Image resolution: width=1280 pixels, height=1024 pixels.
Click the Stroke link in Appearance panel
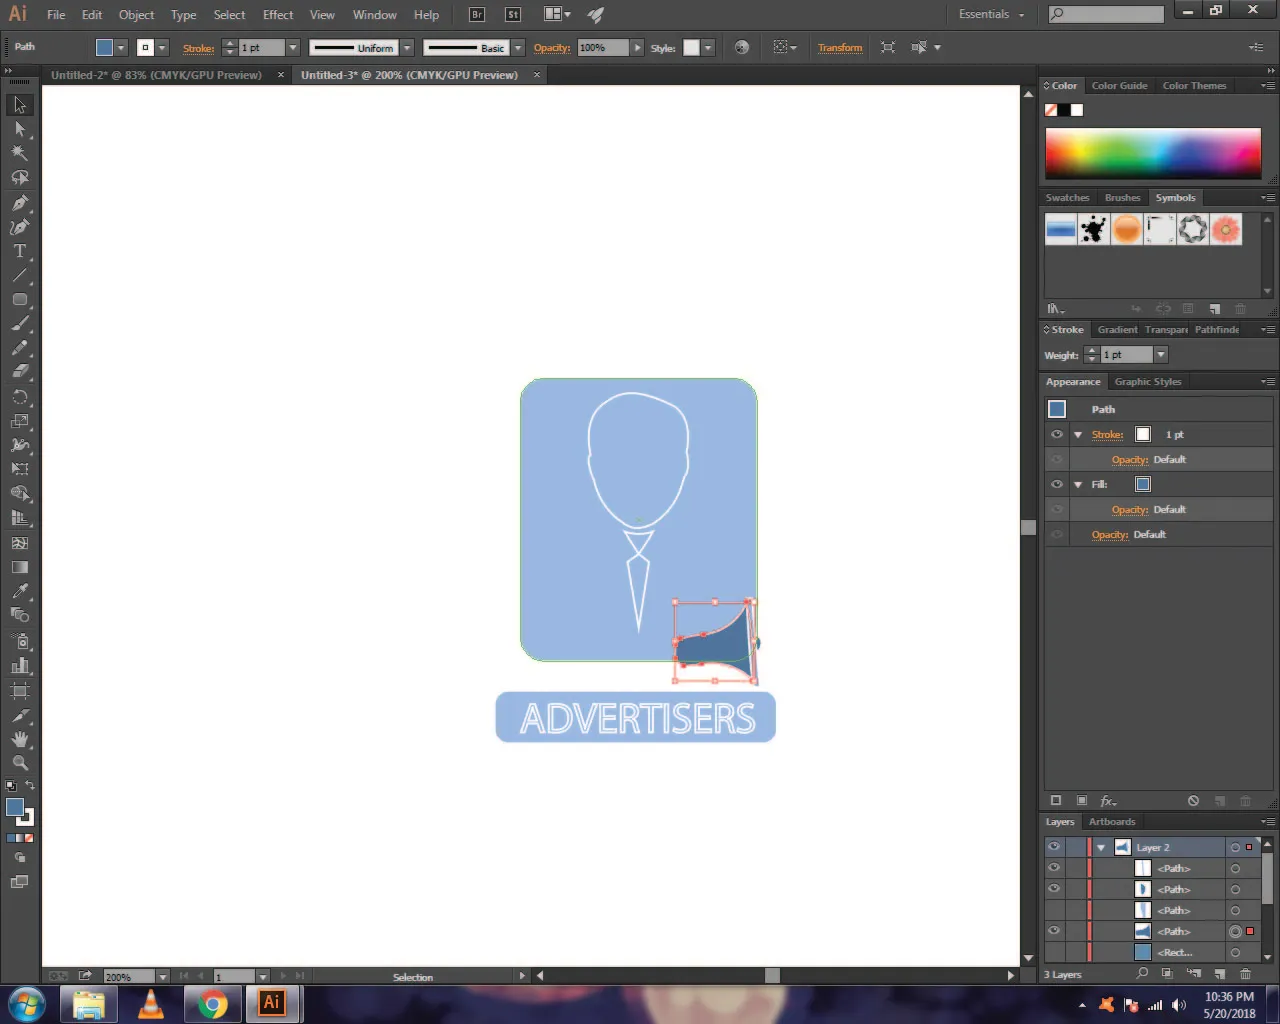[x=1107, y=435]
